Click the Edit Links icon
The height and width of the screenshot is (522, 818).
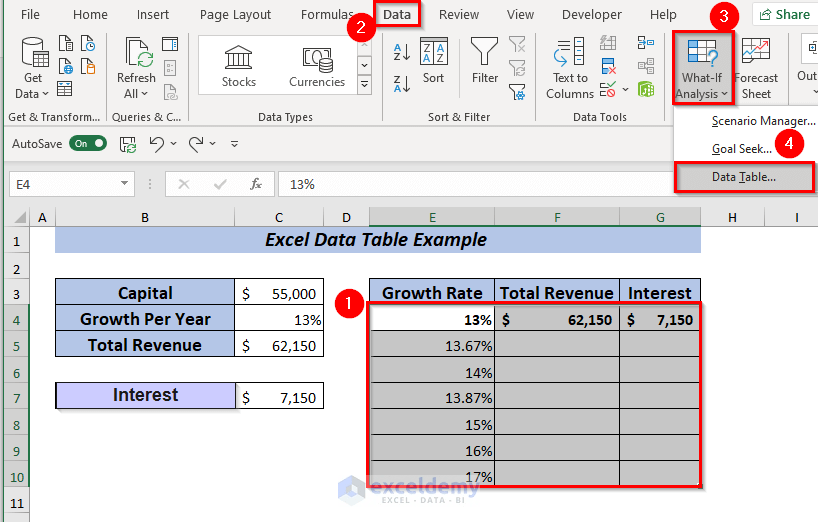(170, 92)
